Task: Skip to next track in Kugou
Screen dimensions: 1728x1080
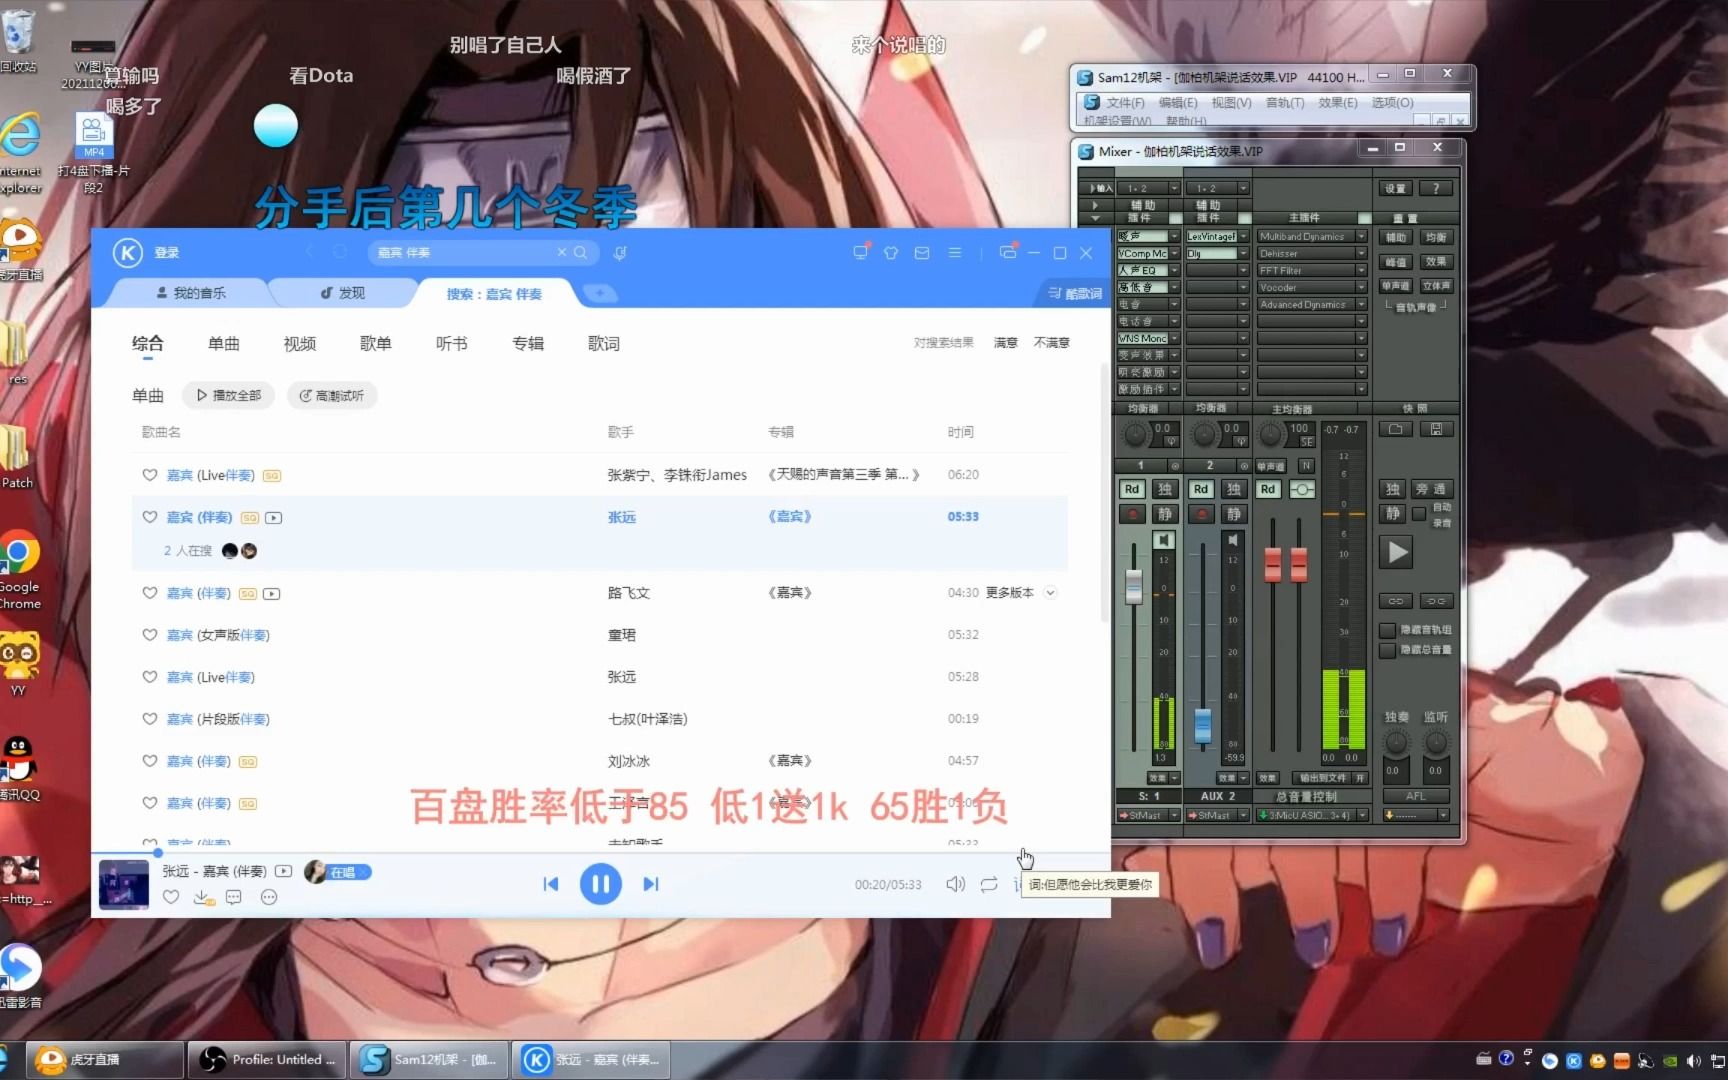Action: 651,884
